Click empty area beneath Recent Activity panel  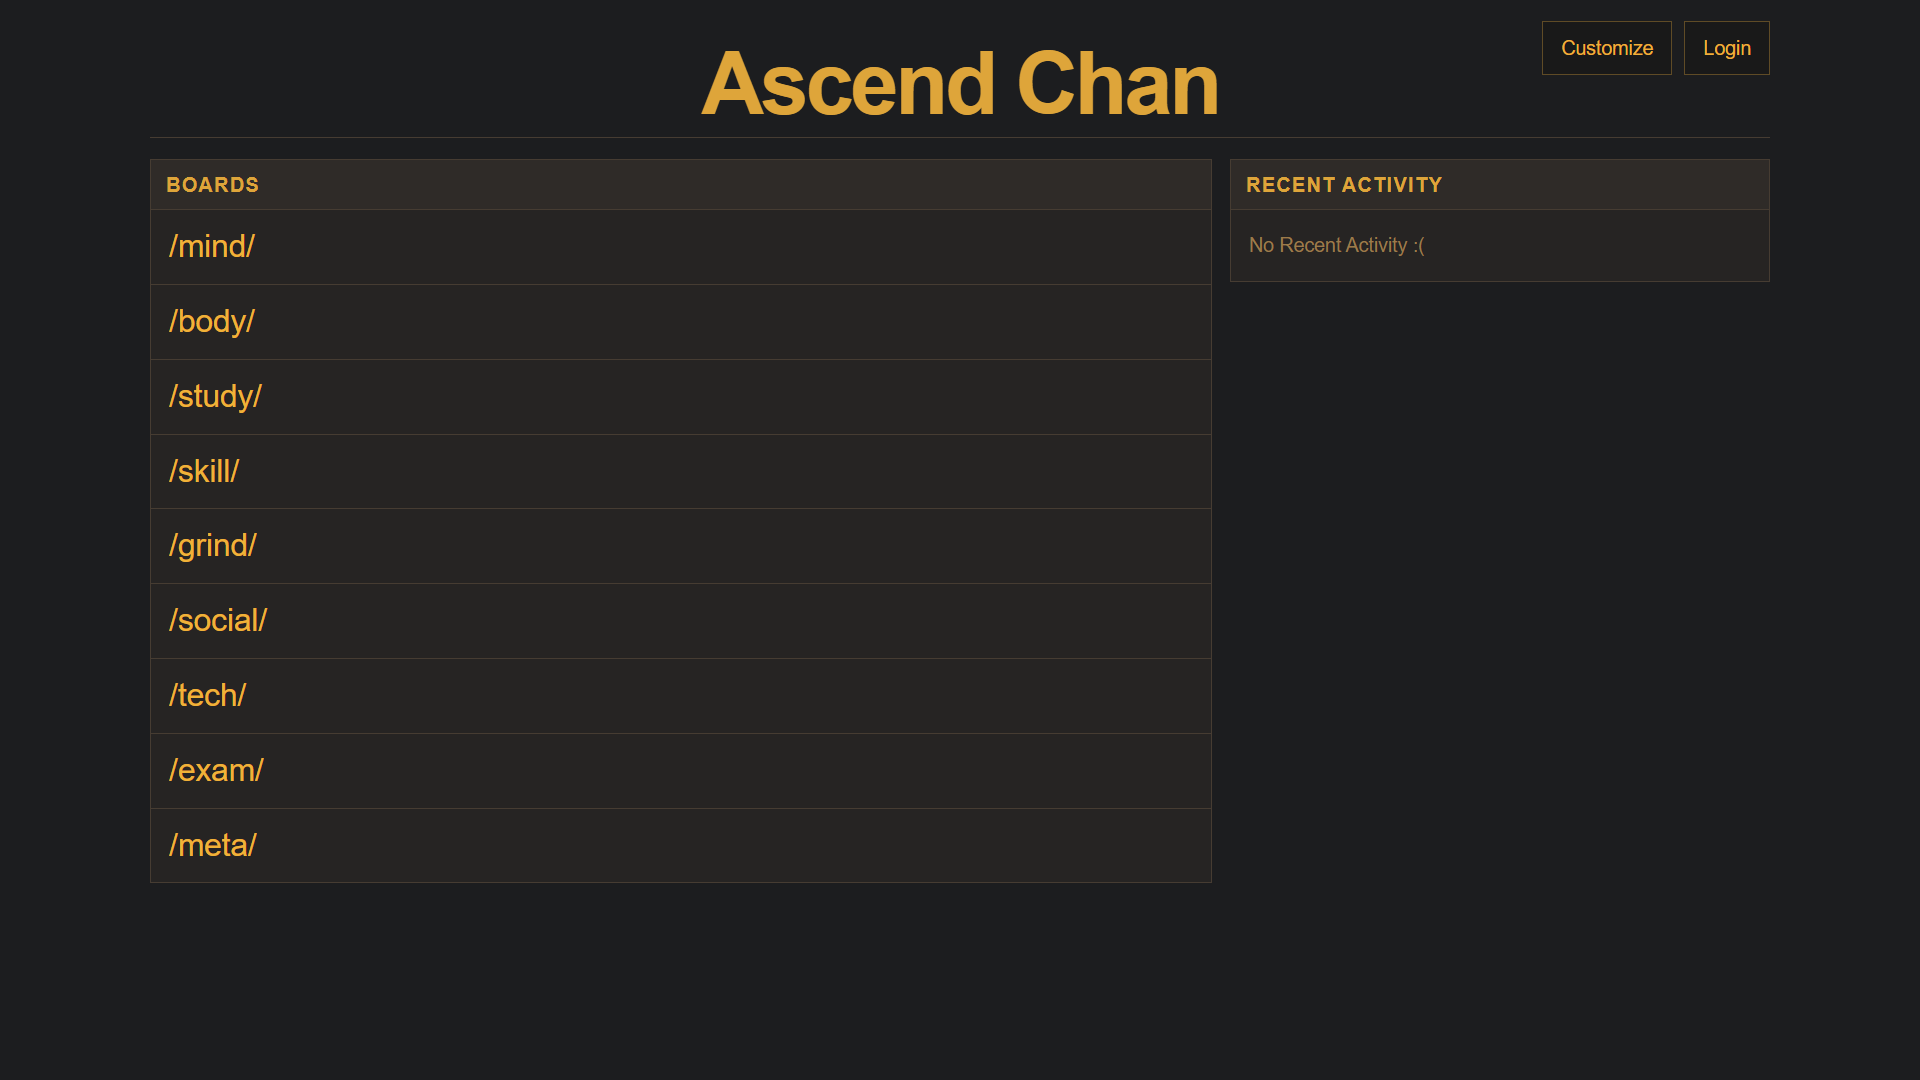[x=1500, y=600]
